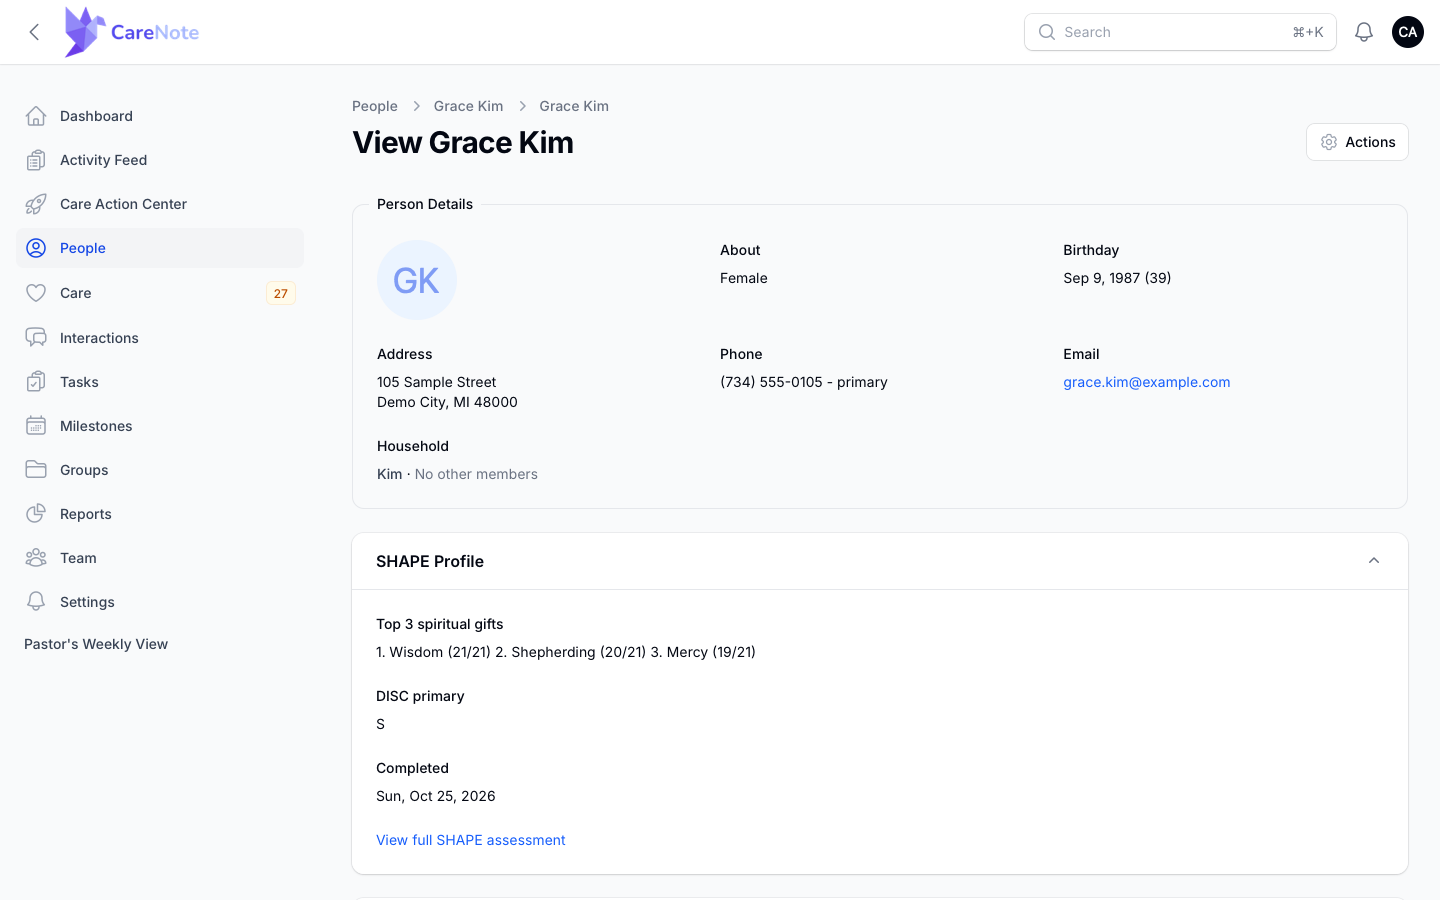The image size is (1440, 900).
Task: Click the Reports pie chart icon
Action: point(36,514)
